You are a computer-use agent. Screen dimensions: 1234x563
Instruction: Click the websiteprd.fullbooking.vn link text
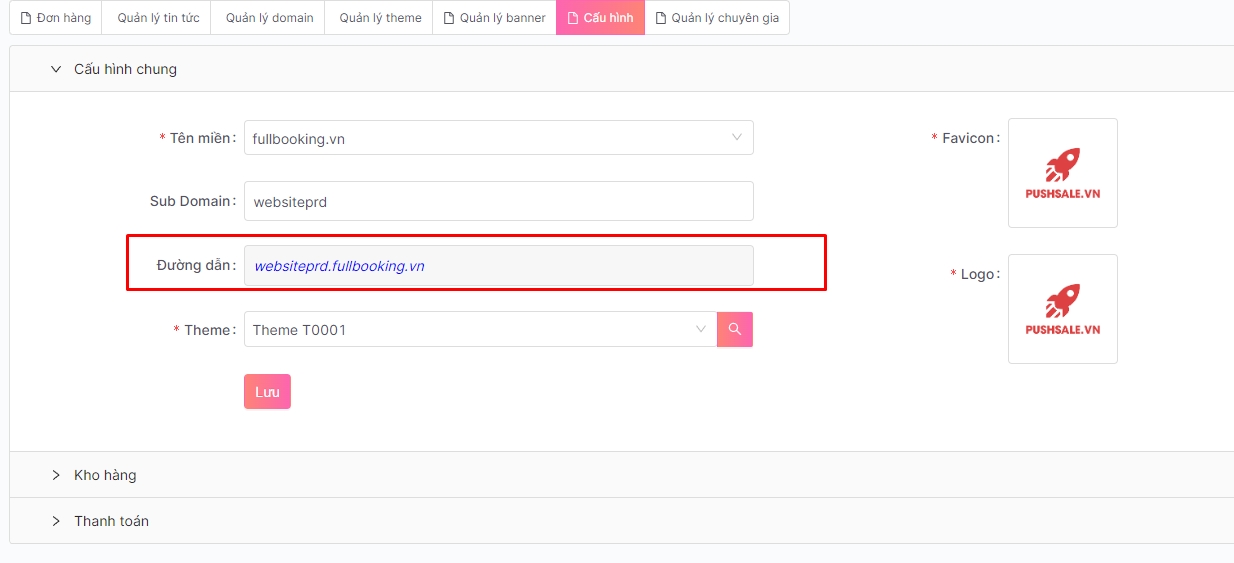pyautogui.click(x=339, y=266)
